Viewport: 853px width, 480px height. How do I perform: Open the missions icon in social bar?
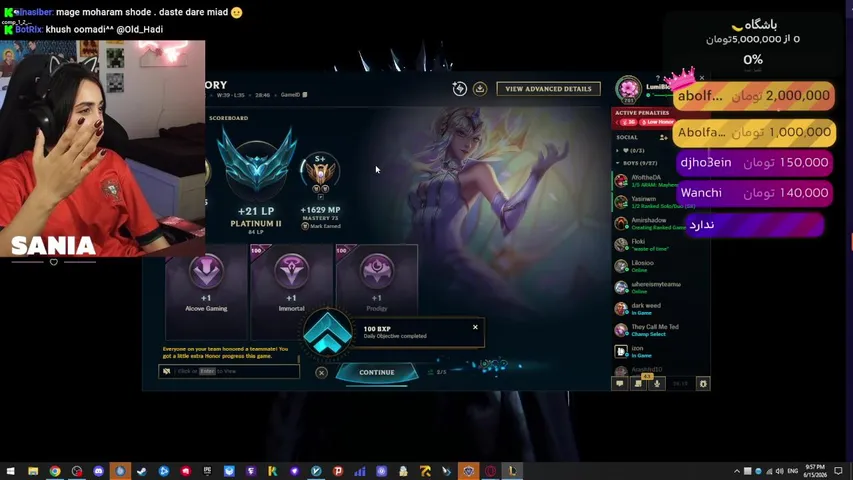pos(638,384)
